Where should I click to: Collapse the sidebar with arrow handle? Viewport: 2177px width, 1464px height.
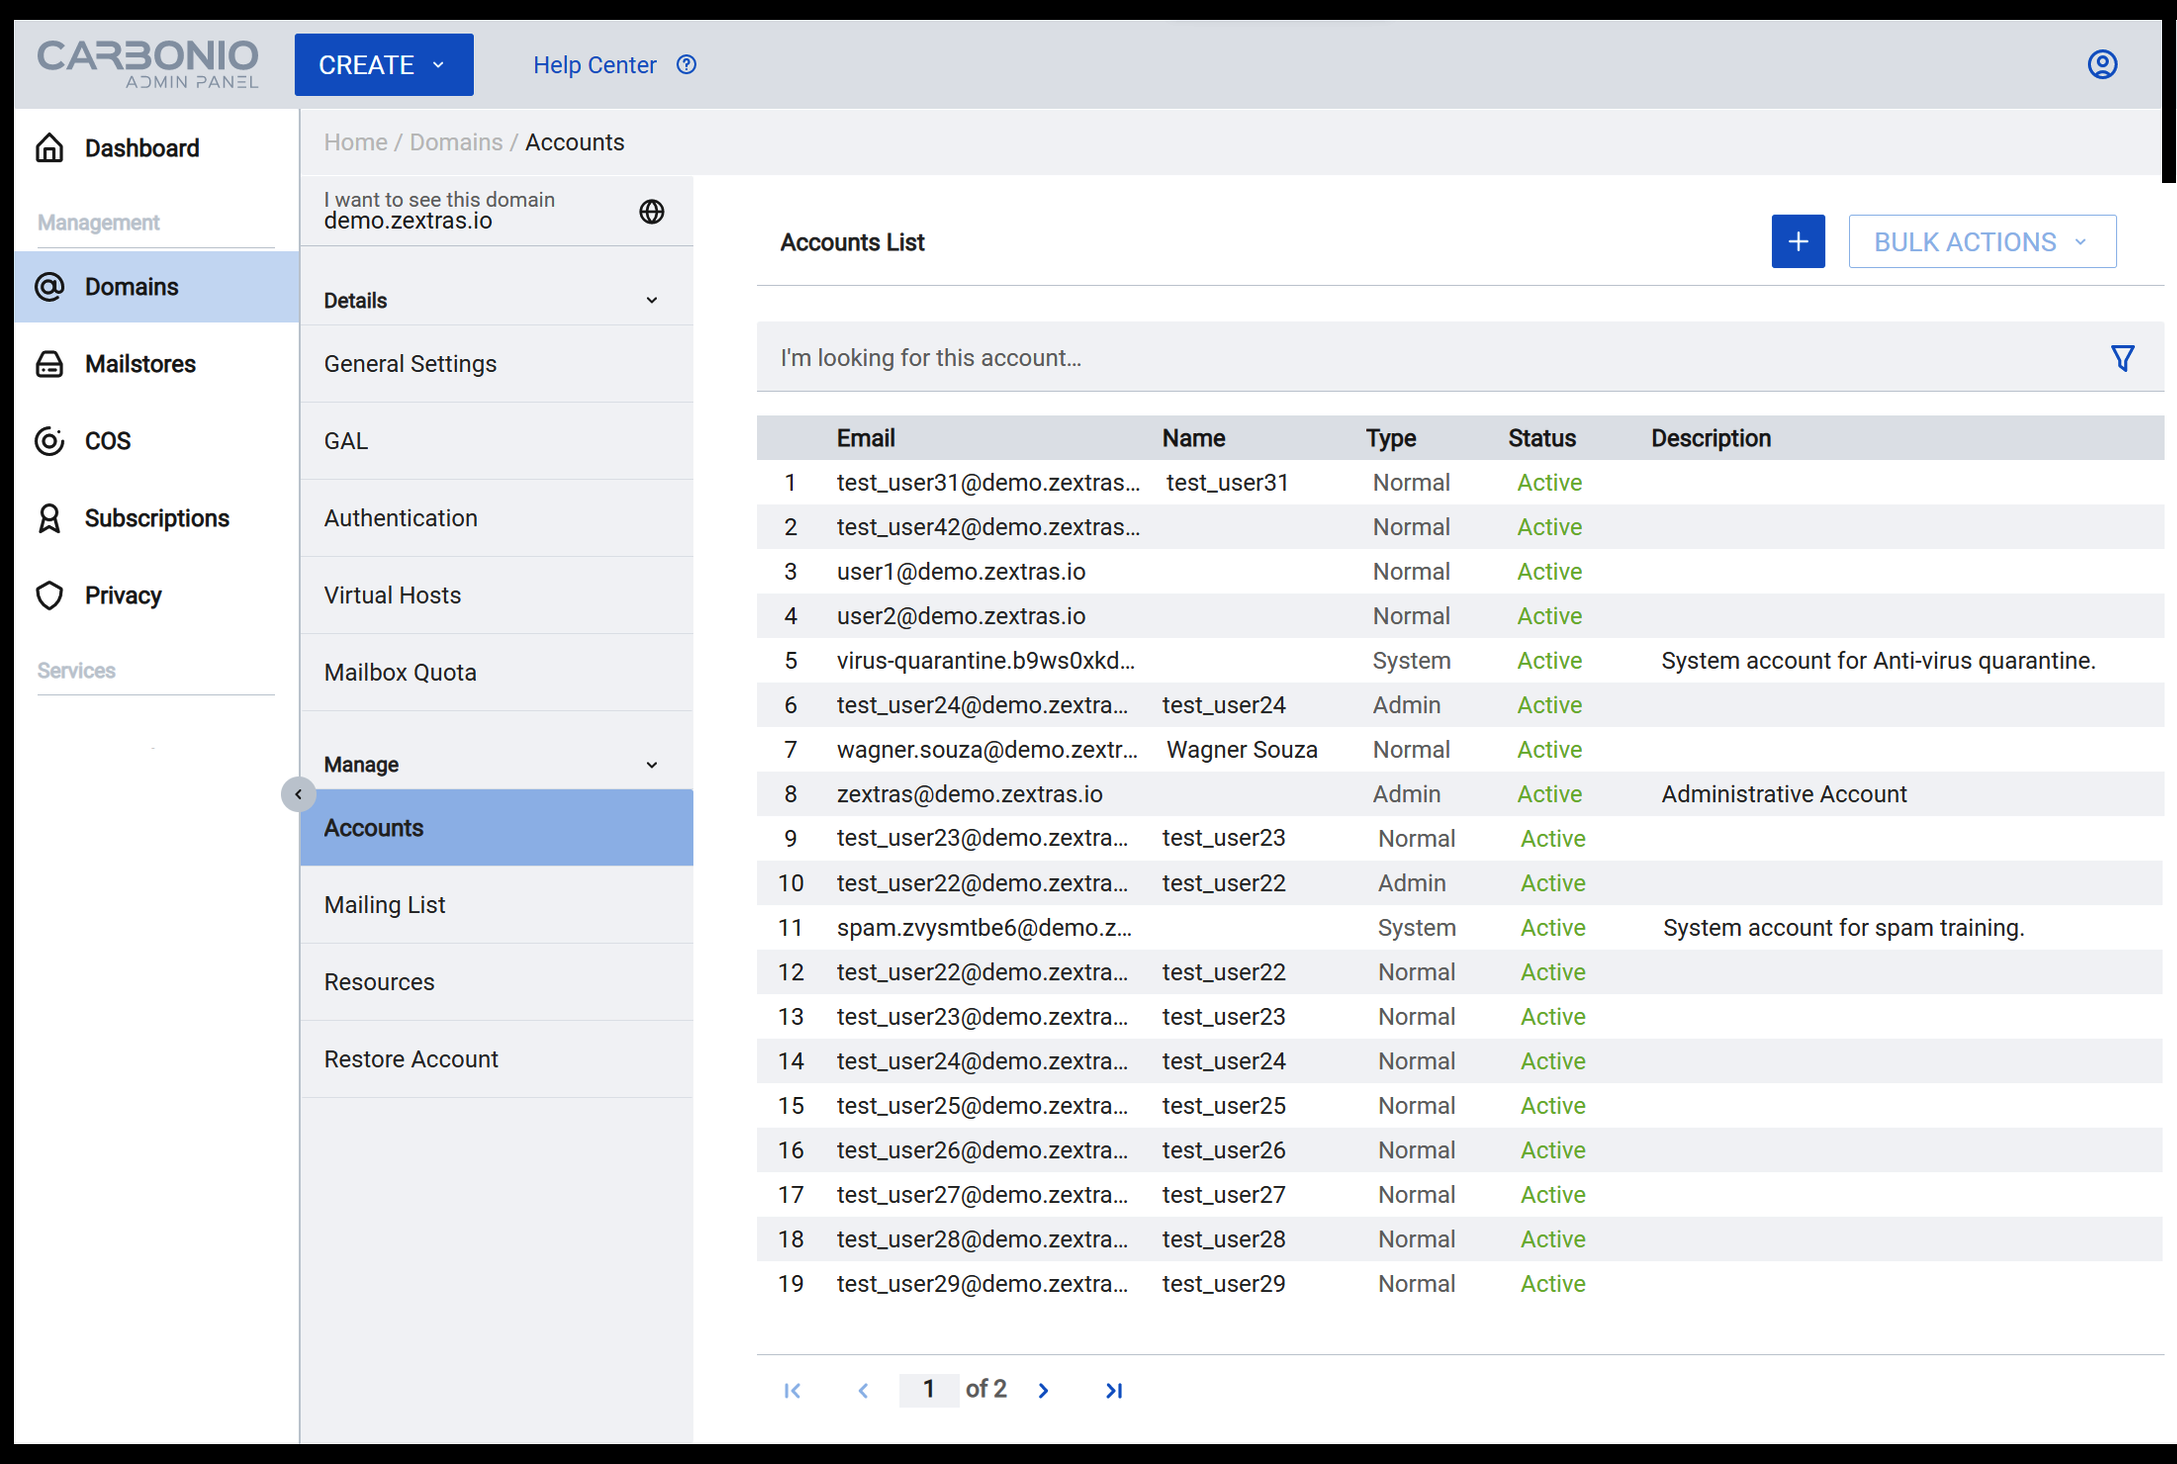[298, 794]
